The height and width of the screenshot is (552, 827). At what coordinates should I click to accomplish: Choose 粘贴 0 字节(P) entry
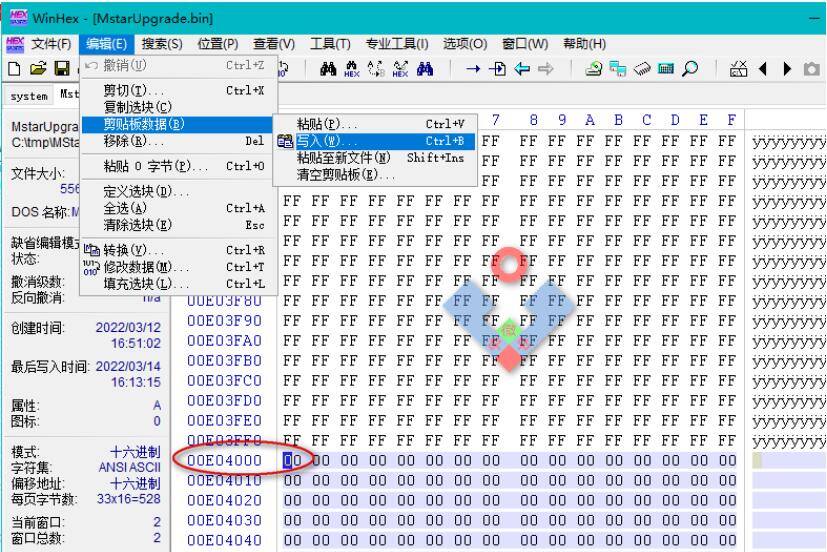pos(178,167)
